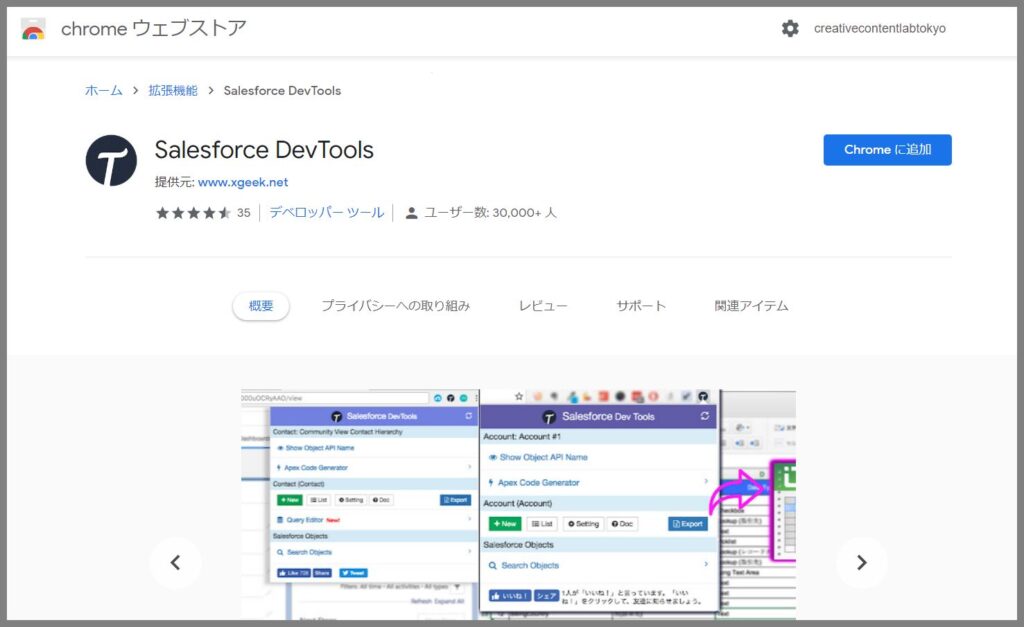Screen dimensions: 1024x627
Task: Toggle Show Object API Name eye icon
Action: (492, 457)
